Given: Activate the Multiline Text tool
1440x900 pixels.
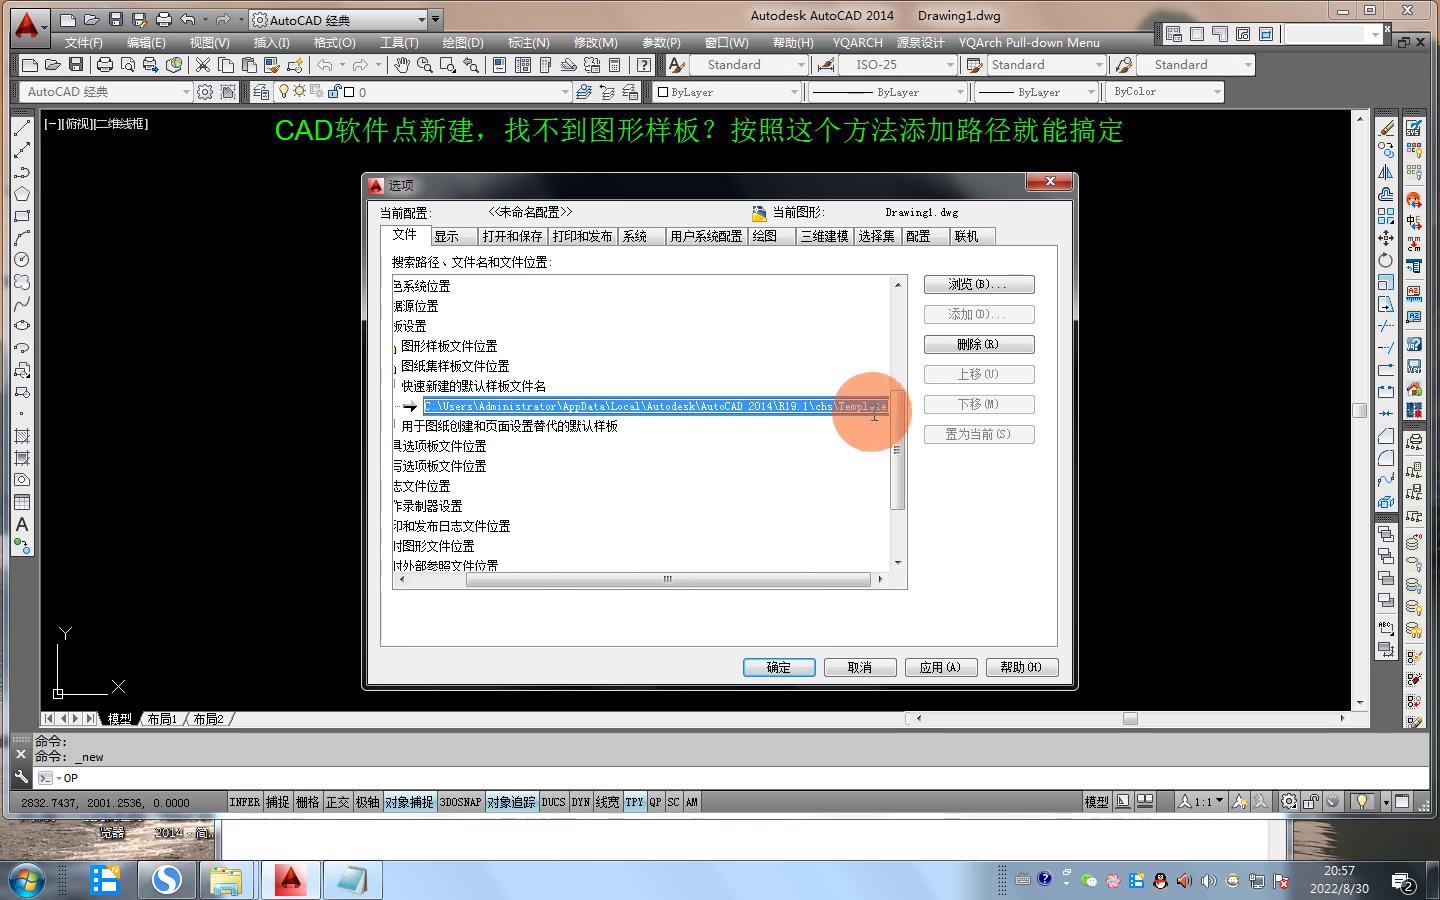Looking at the screenshot, I should (x=21, y=524).
